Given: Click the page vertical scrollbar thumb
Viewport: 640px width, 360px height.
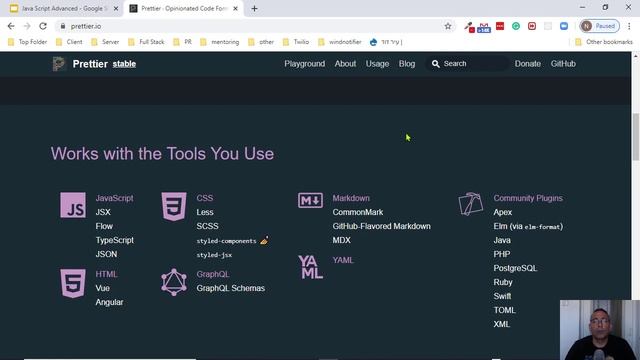Looking at the screenshot, I should pyautogui.click(x=636, y=137).
